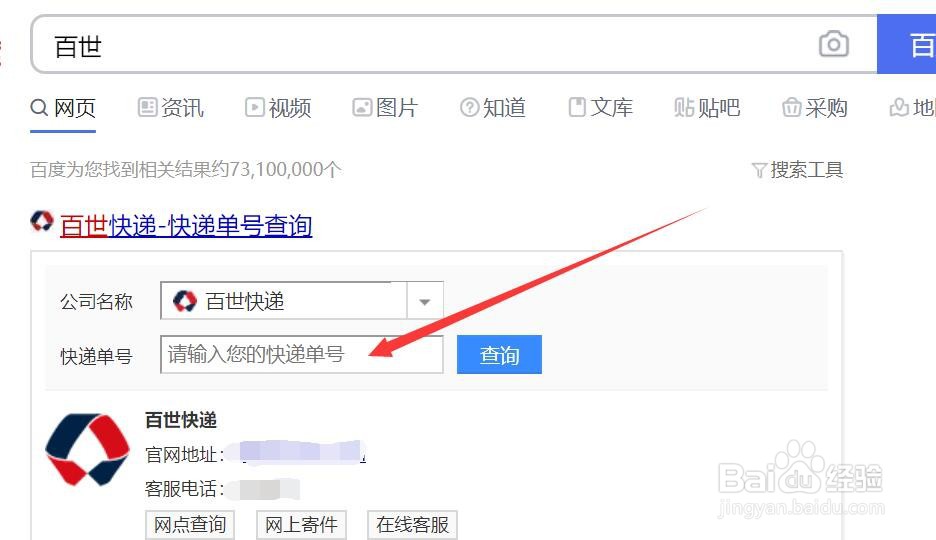Open 搜索工具 filter options
Image resolution: width=936 pixels, height=540 pixels.
coord(798,170)
